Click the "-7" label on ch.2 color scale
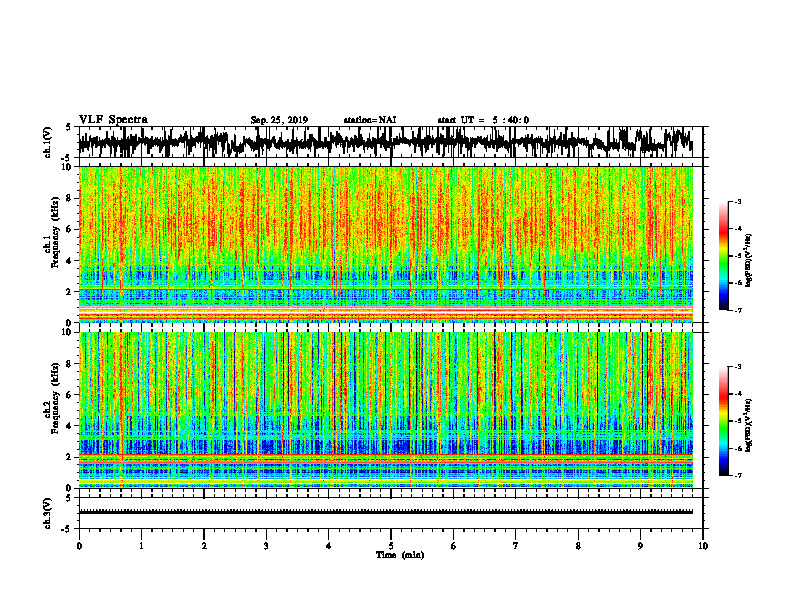 click(737, 475)
